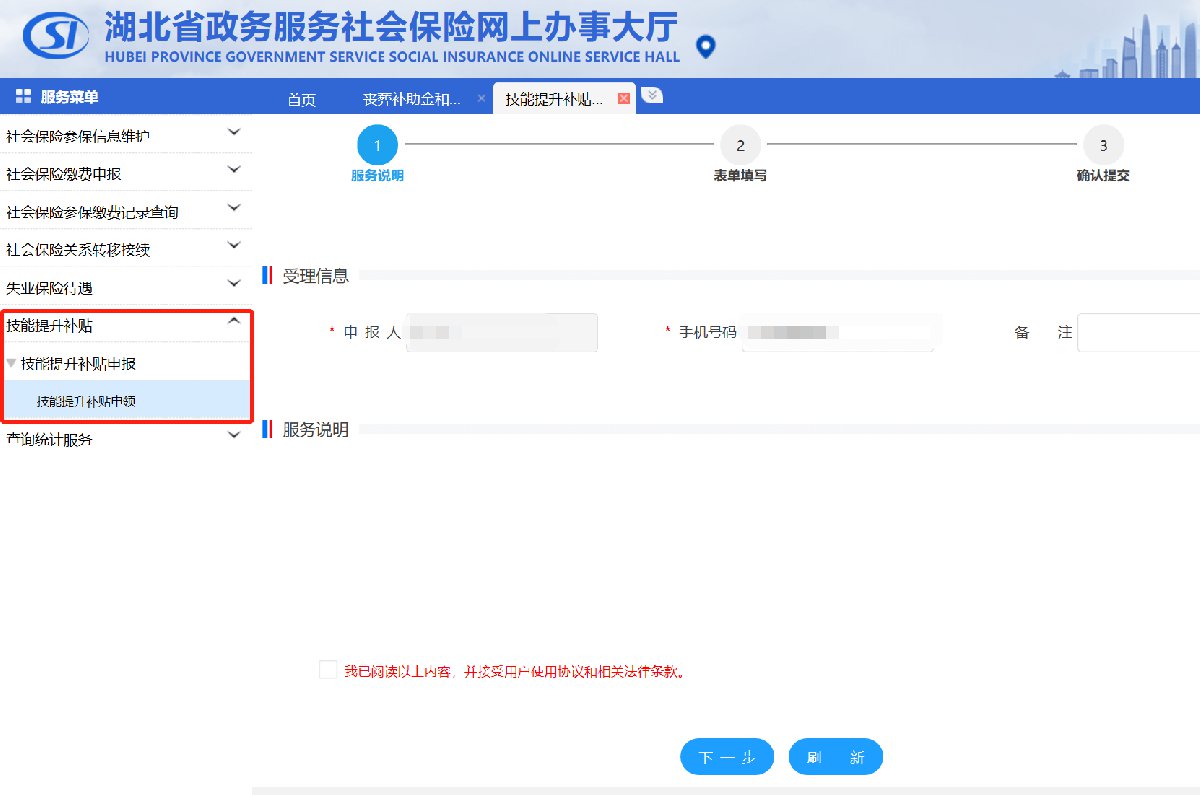Collapse 技能提升补贴申报 tree node triangle

11,363
